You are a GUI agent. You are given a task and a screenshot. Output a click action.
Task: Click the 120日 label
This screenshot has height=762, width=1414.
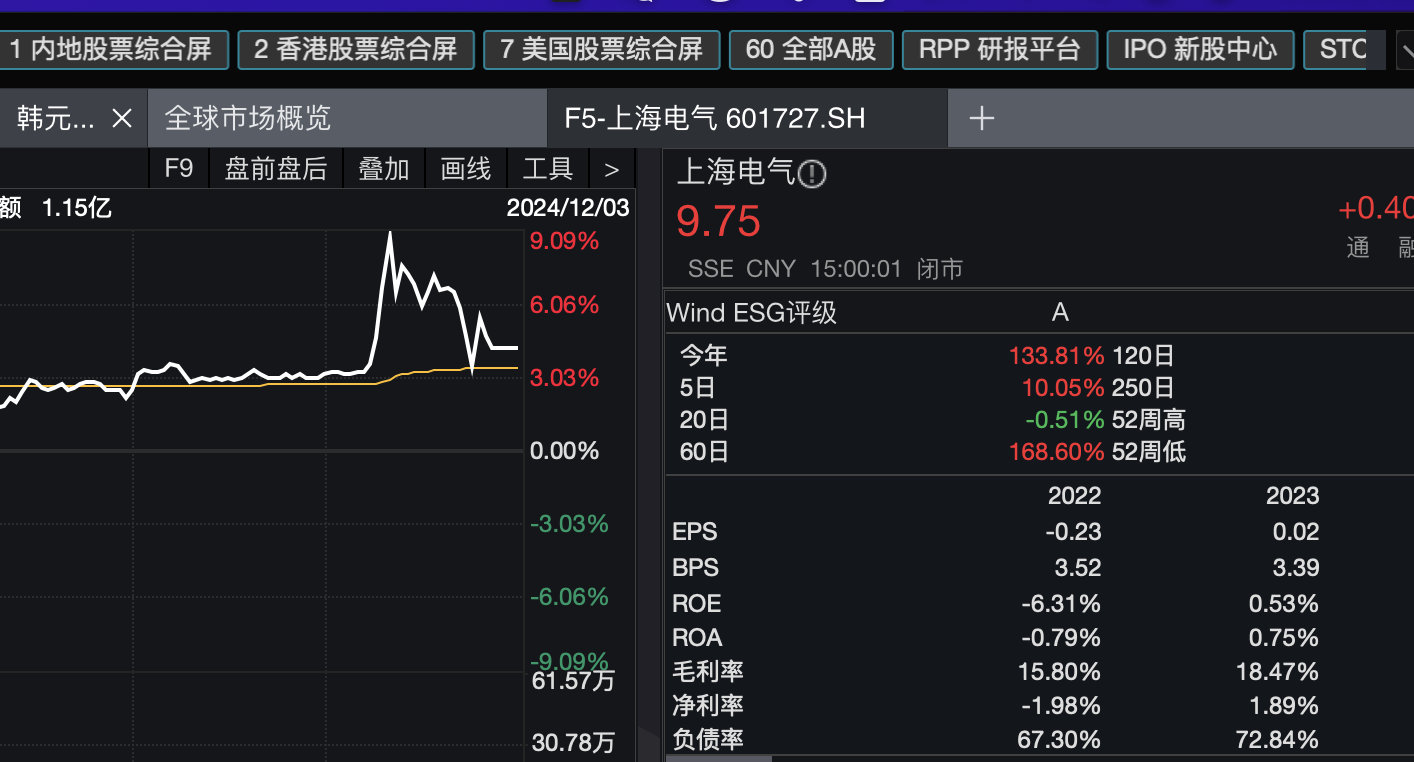[x=1143, y=356]
